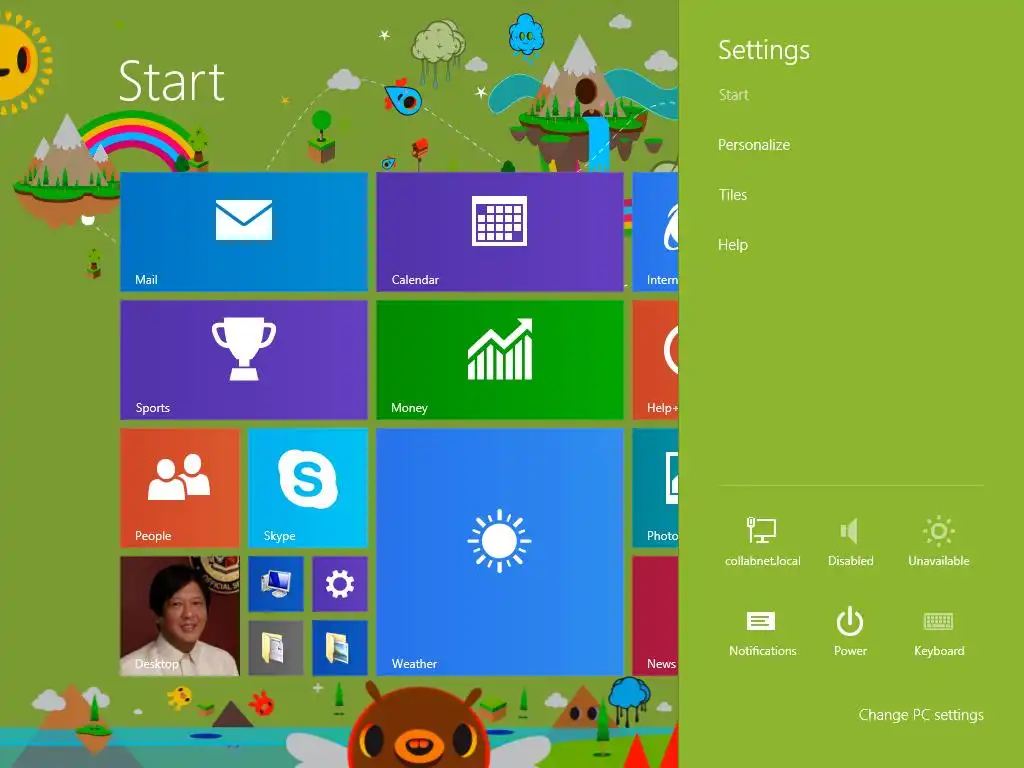Select Tiles in Settings
Viewport: 1024px width, 768px height.
pyautogui.click(x=732, y=195)
